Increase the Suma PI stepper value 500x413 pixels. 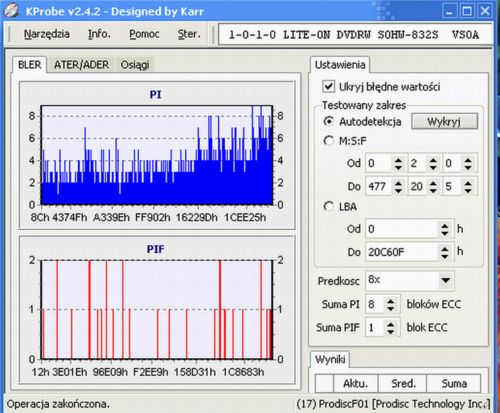[x=391, y=301]
